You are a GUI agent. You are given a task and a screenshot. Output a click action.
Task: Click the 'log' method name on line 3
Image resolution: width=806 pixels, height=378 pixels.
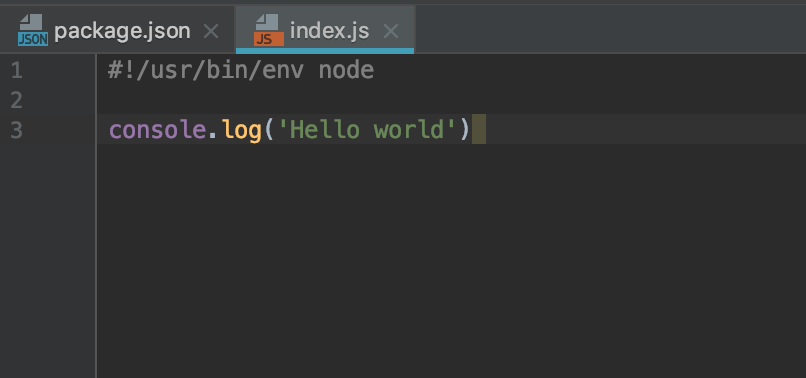click(242, 131)
